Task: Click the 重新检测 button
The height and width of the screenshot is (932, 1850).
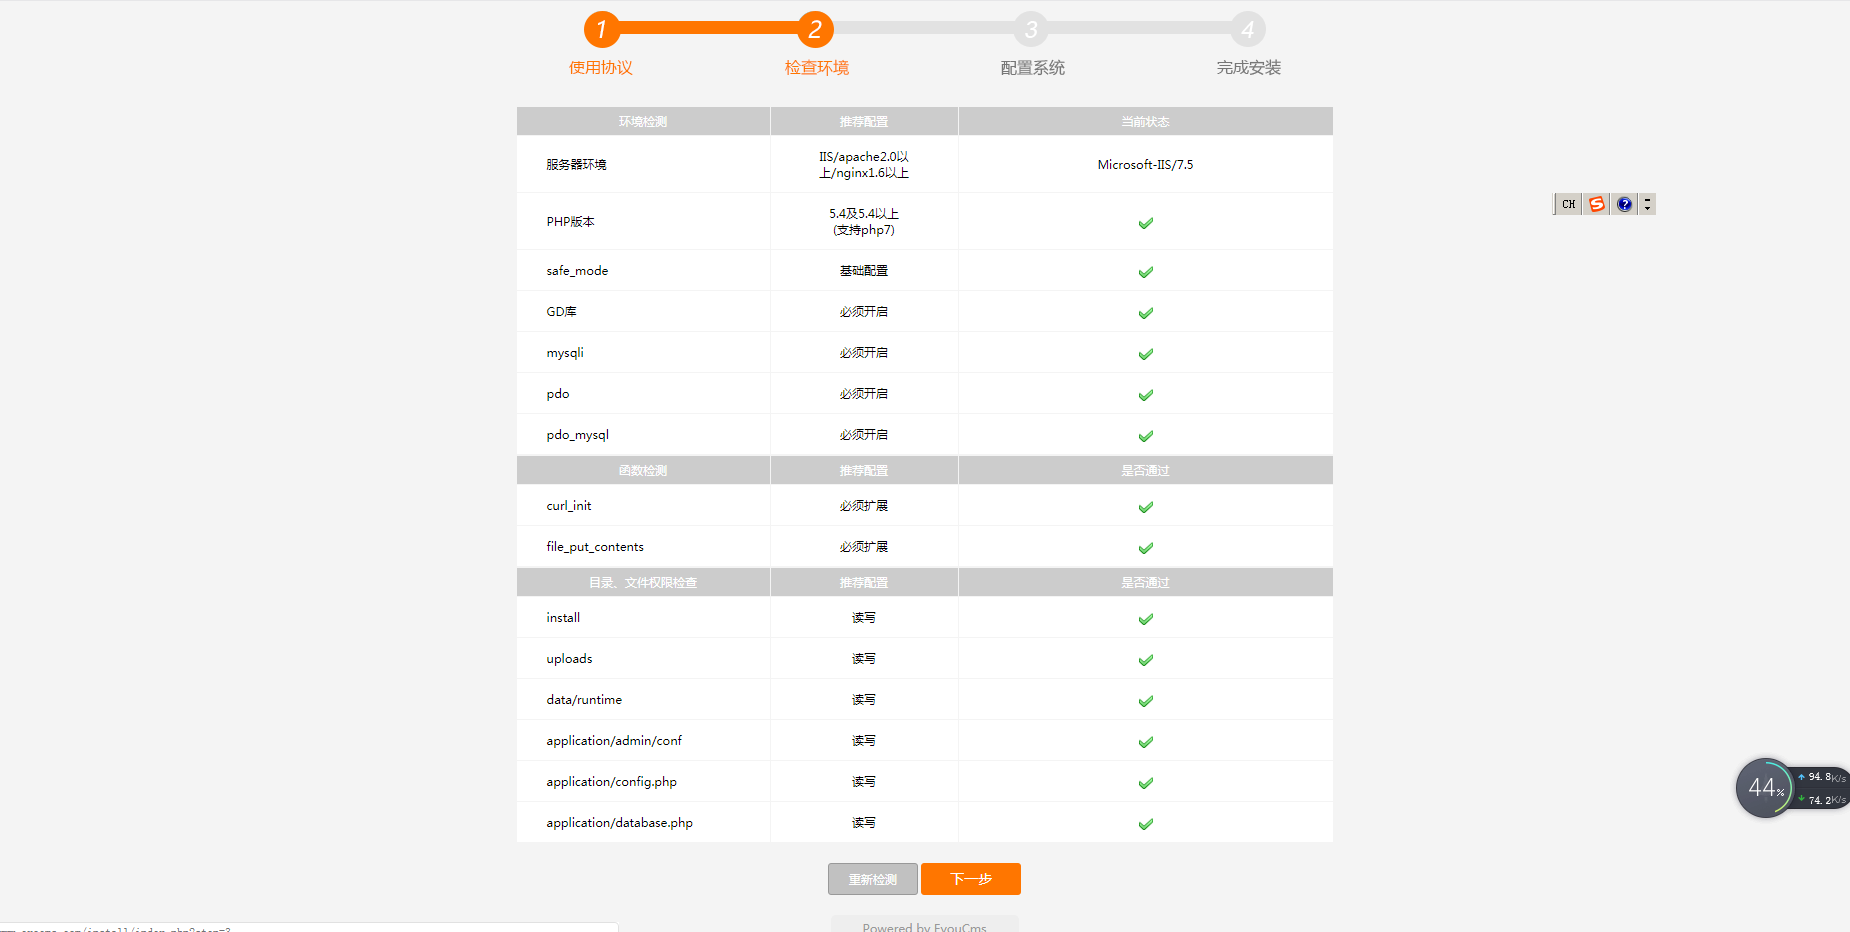Action: click(x=871, y=879)
